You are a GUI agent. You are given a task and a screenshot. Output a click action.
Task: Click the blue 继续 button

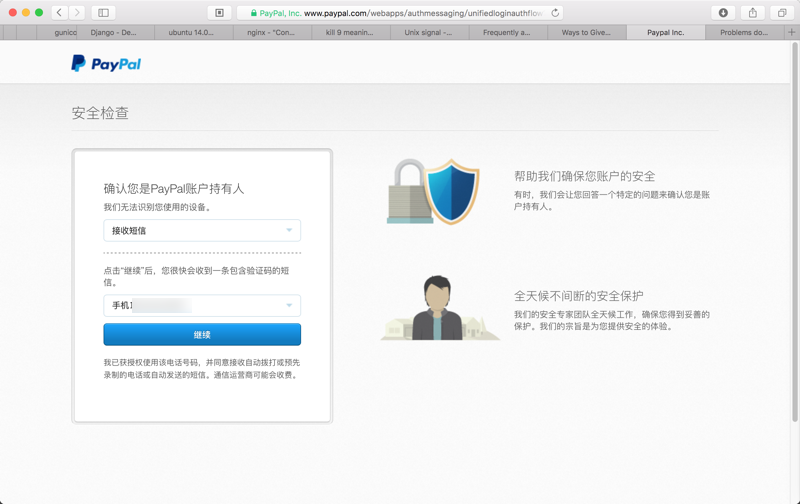click(x=202, y=335)
